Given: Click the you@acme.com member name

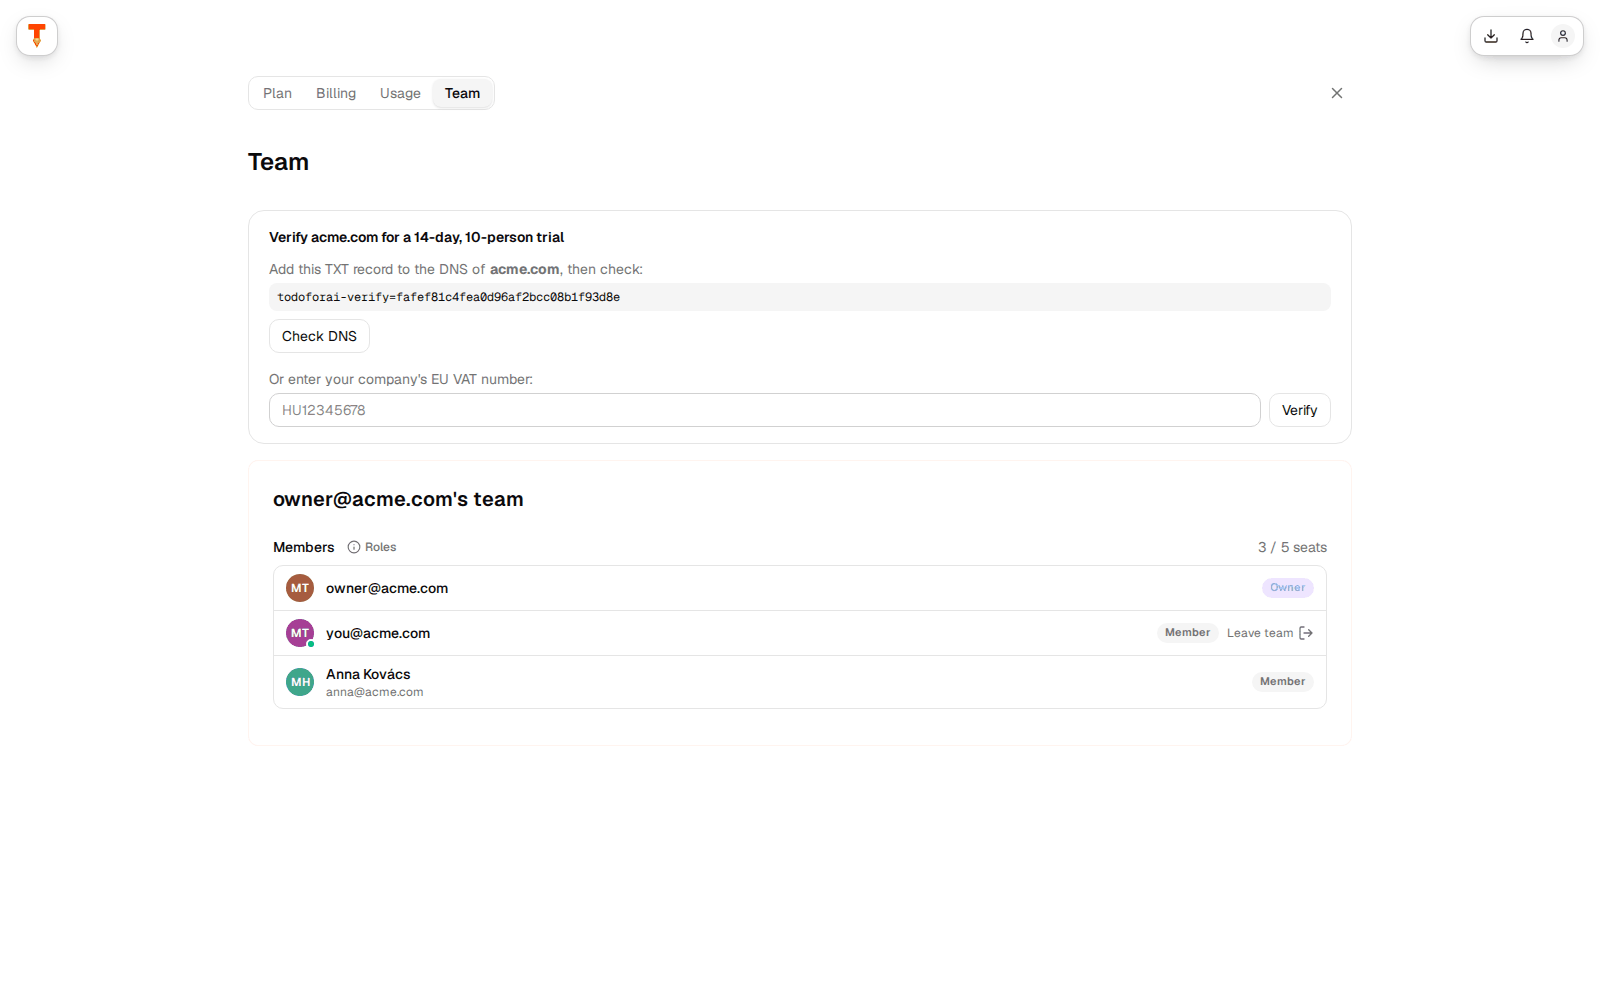Looking at the screenshot, I should click(378, 633).
